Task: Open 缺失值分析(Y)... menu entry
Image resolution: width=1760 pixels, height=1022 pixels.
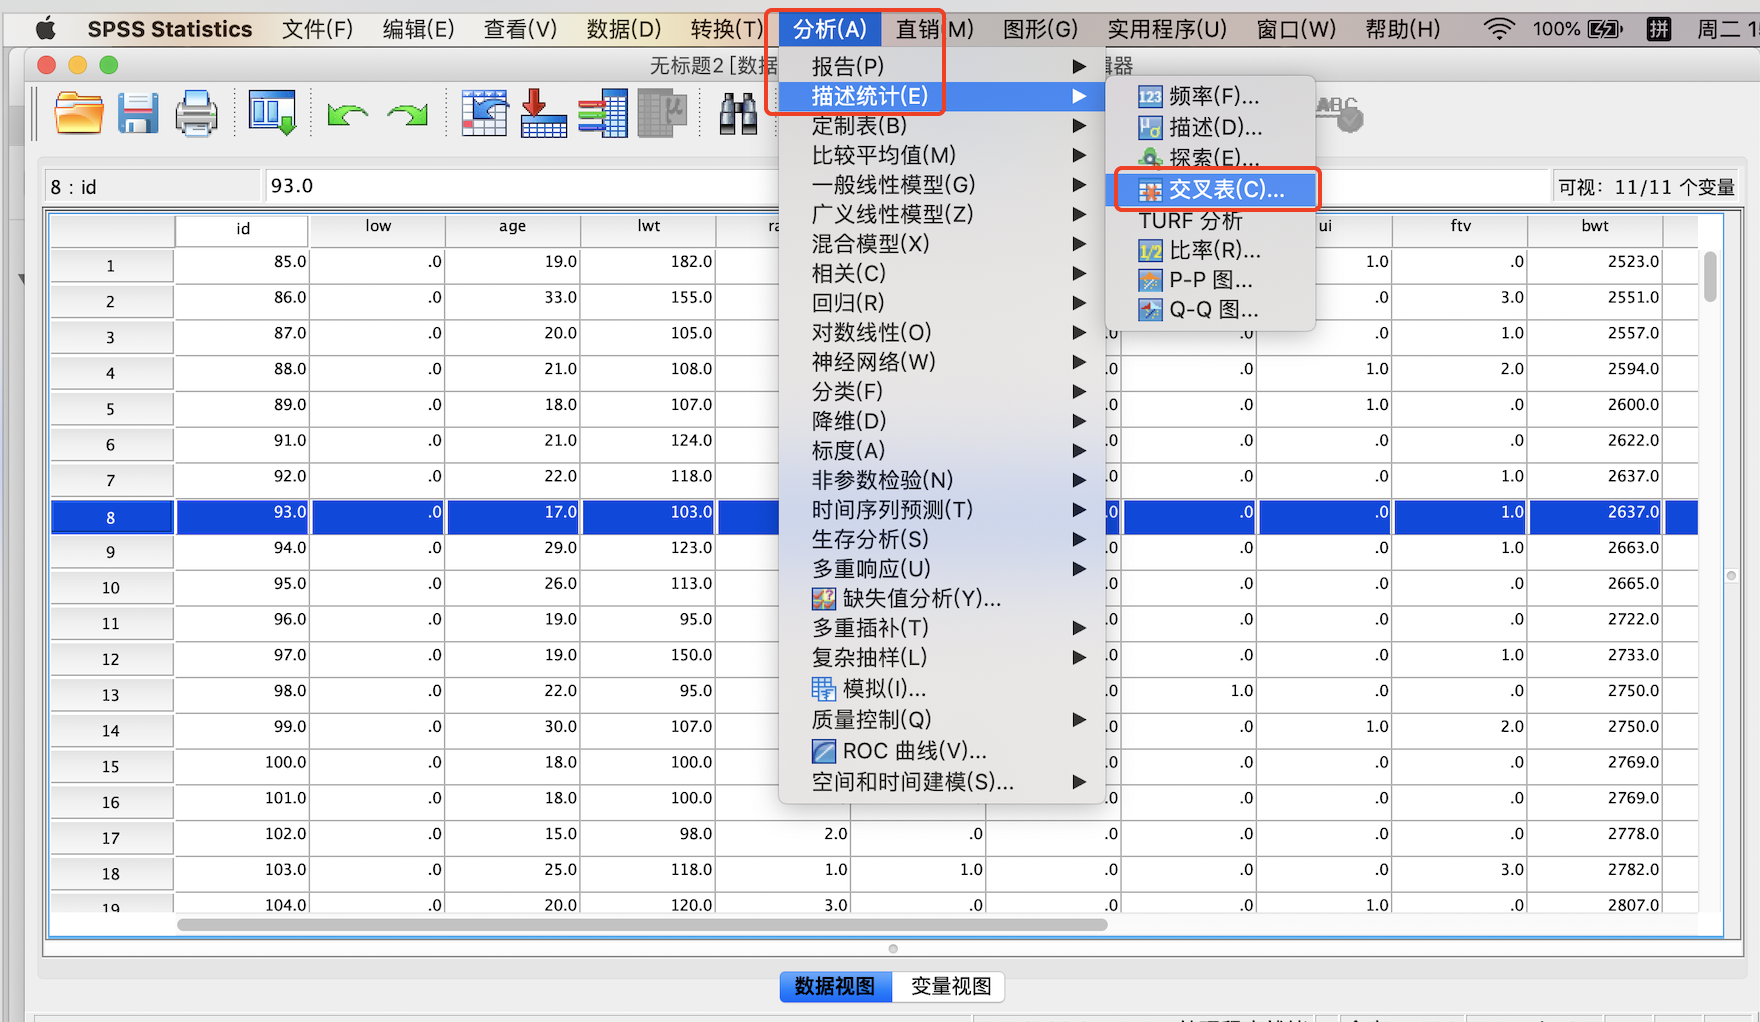Action: click(x=942, y=598)
